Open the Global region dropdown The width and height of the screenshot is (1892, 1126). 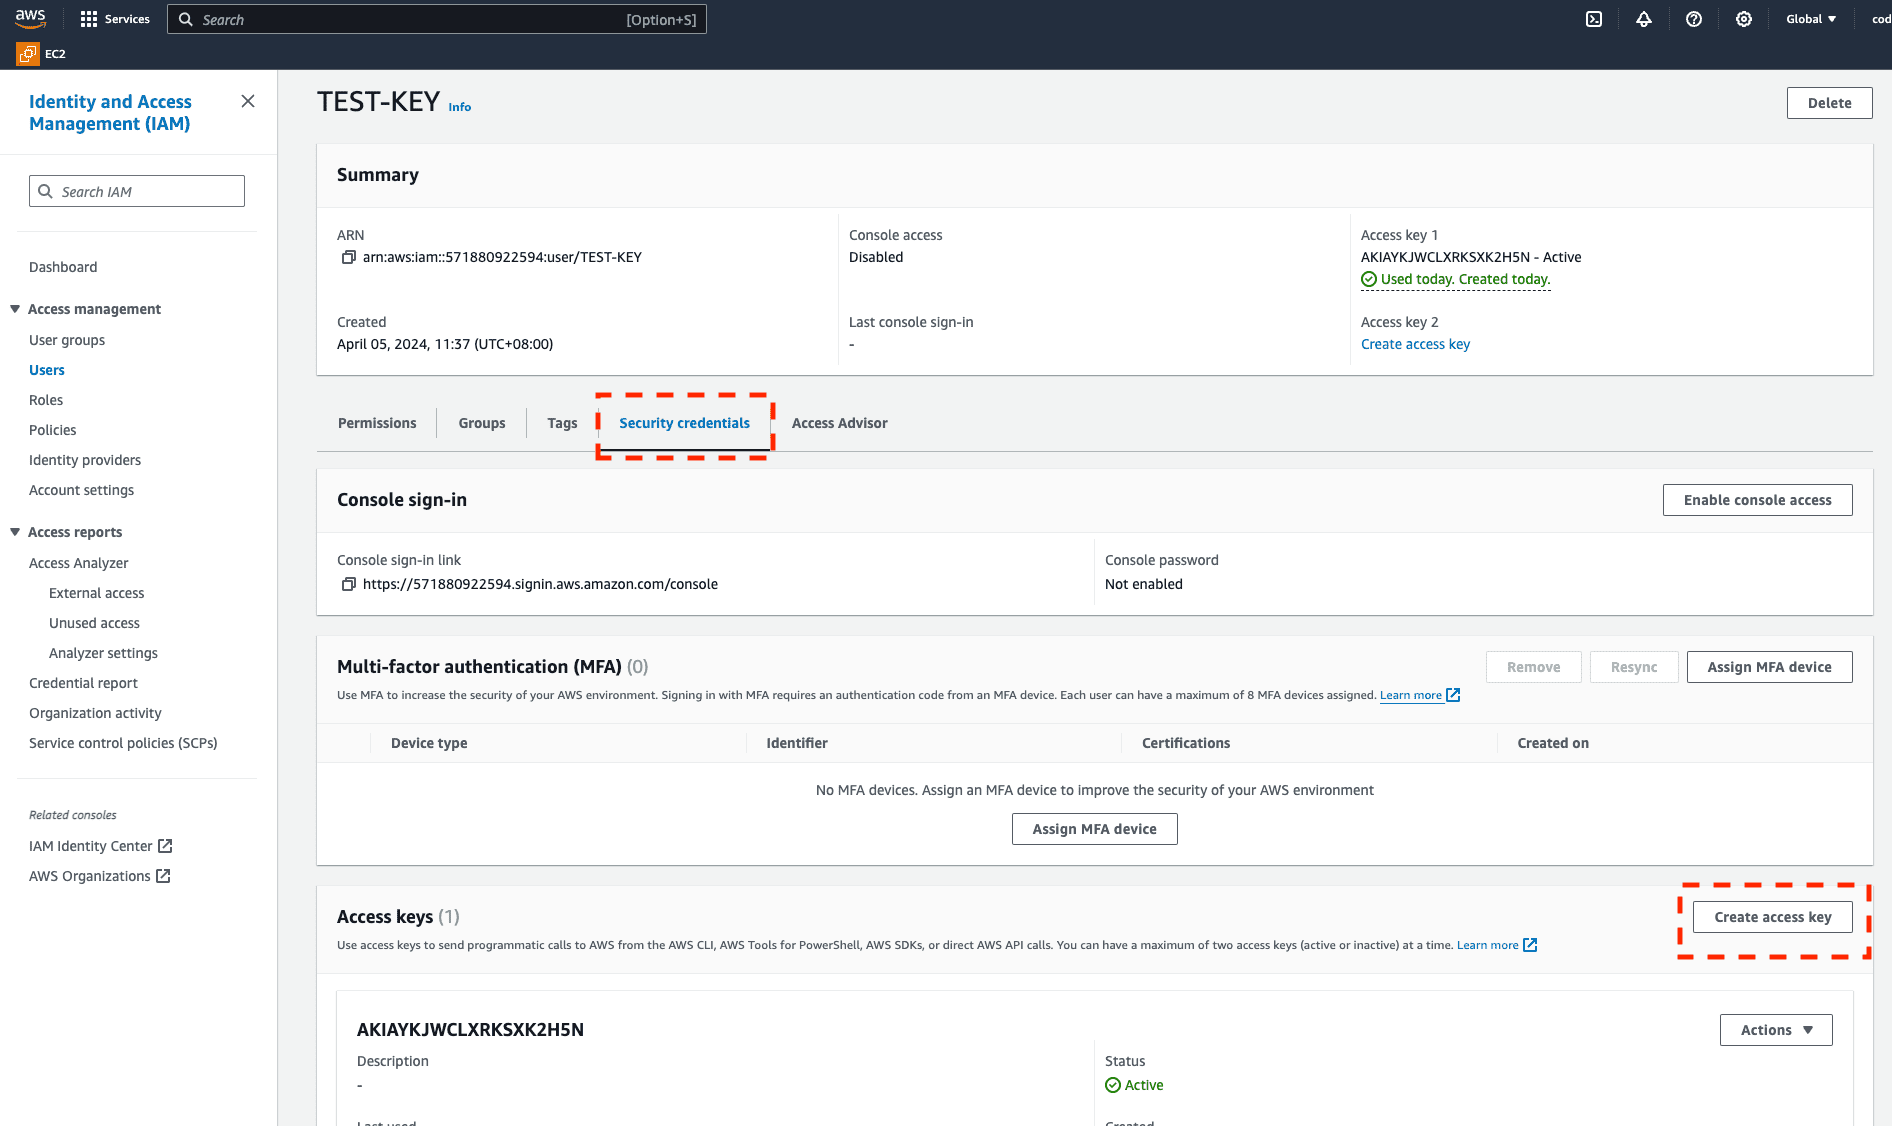click(x=1811, y=19)
